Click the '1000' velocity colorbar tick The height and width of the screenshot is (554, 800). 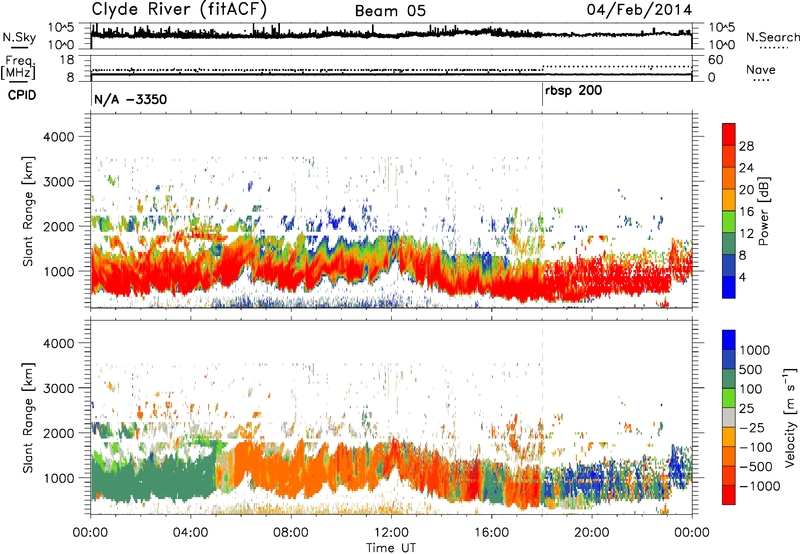point(755,350)
